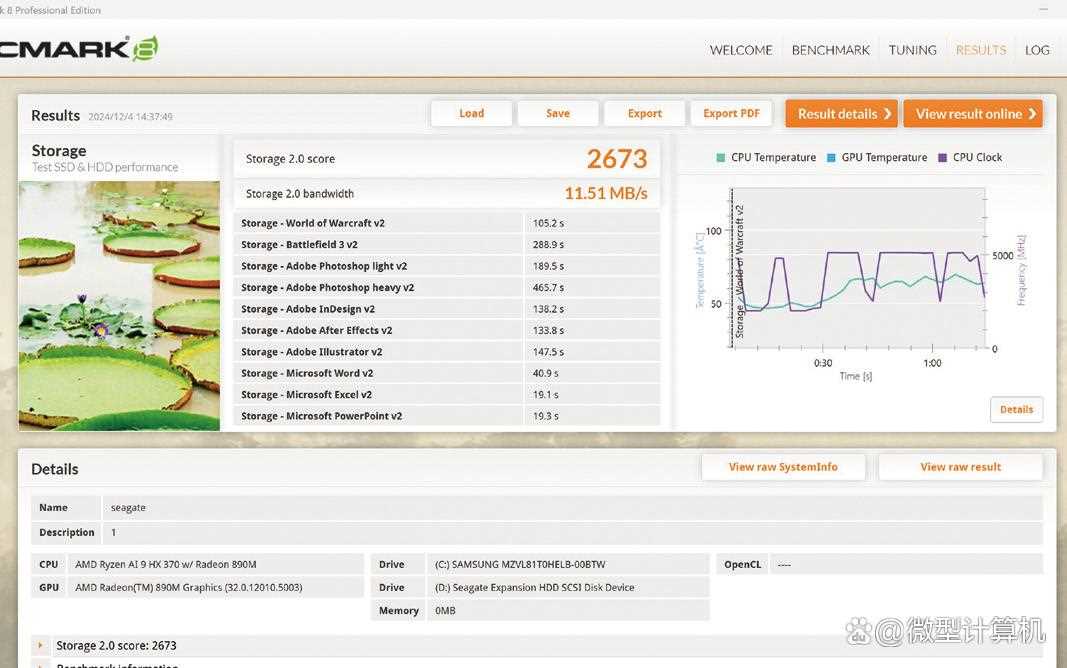
Task: Click the Details button below the chart
Action: [1016, 410]
